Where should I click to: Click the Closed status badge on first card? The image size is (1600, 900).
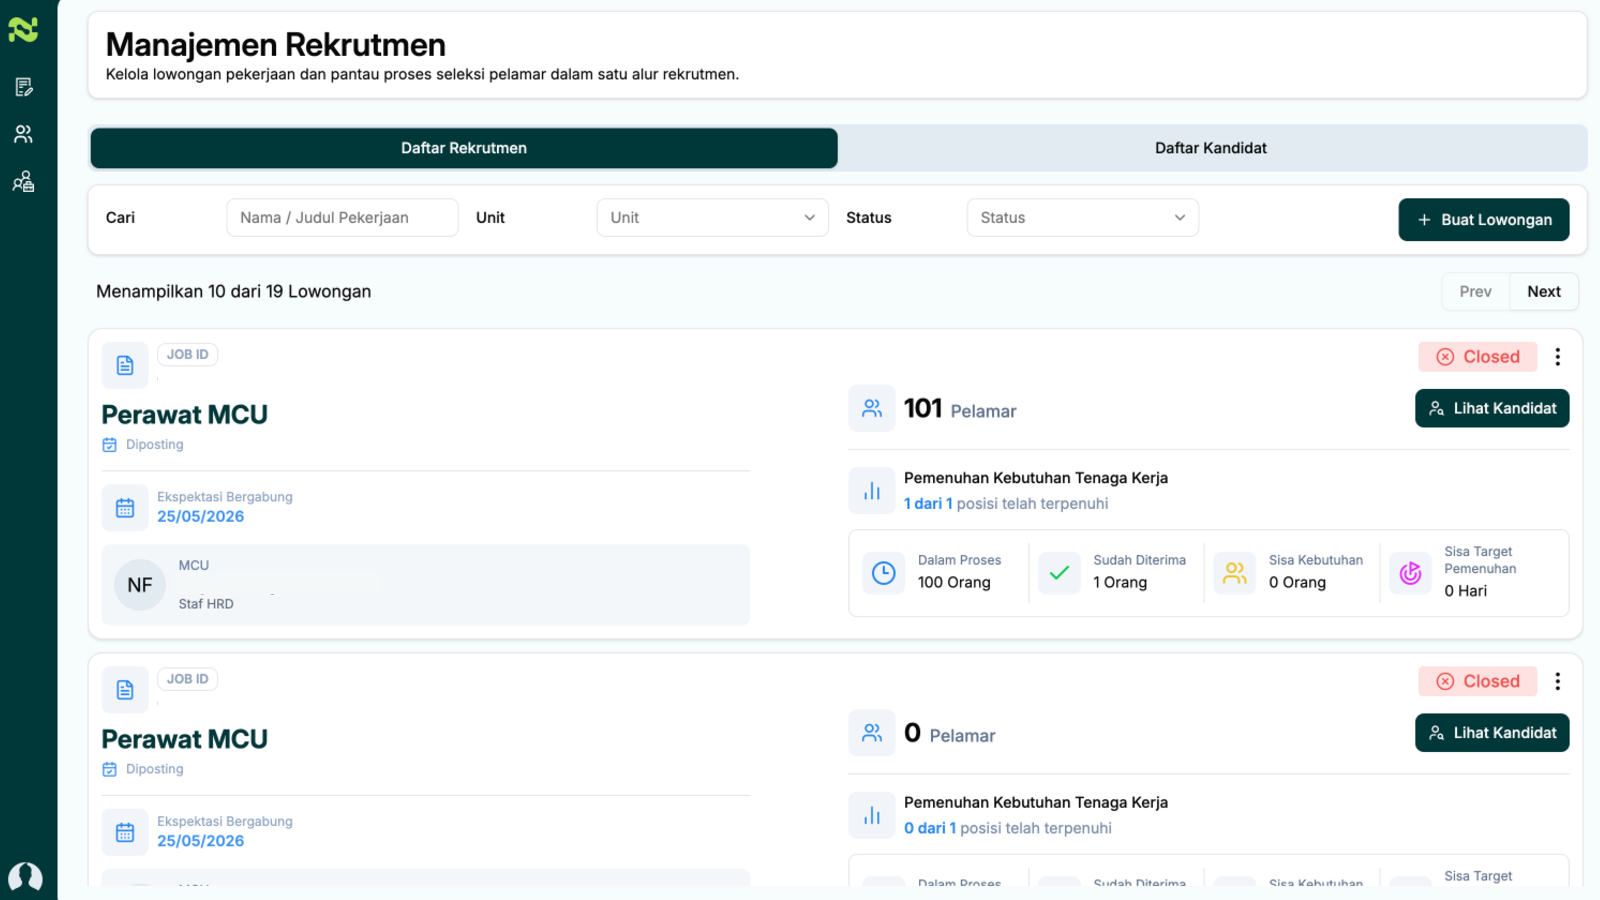coord(1477,357)
